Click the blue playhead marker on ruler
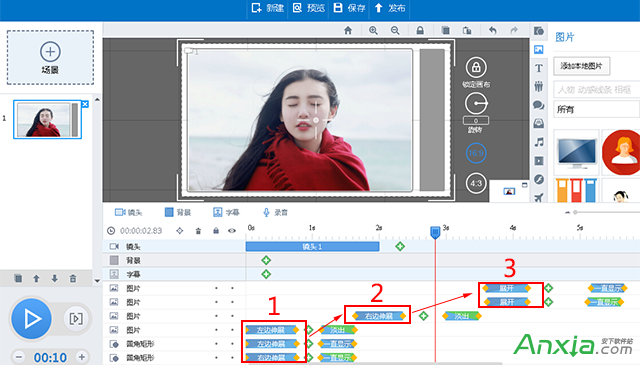This screenshot has height=365, width=640. pyautogui.click(x=435, y=232)
